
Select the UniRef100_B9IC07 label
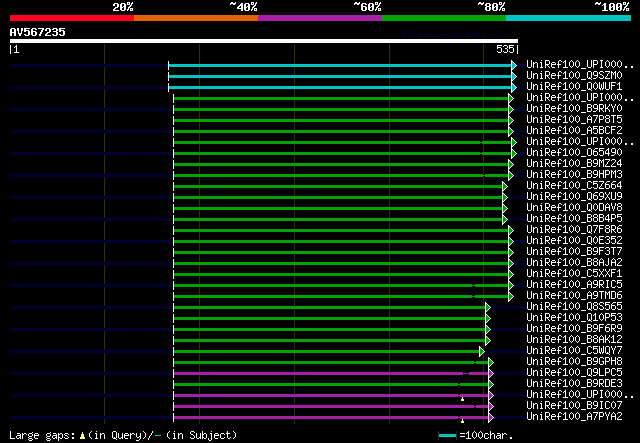click(x=574, y=406)
